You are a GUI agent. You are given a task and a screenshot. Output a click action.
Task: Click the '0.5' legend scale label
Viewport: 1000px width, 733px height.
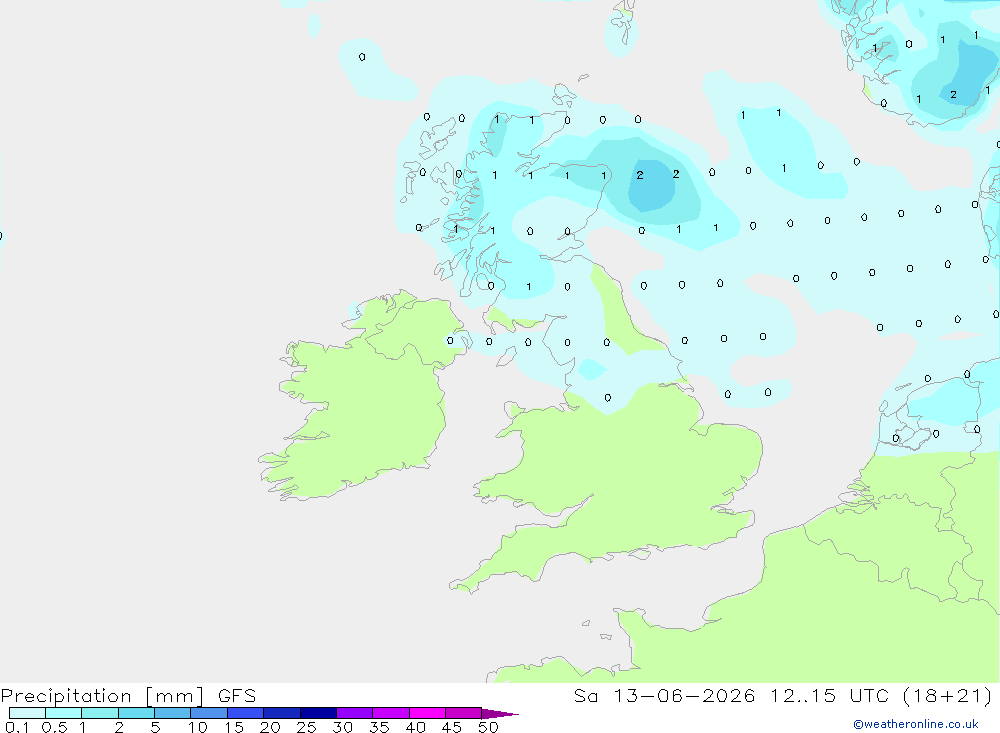(x=54, y=727)
